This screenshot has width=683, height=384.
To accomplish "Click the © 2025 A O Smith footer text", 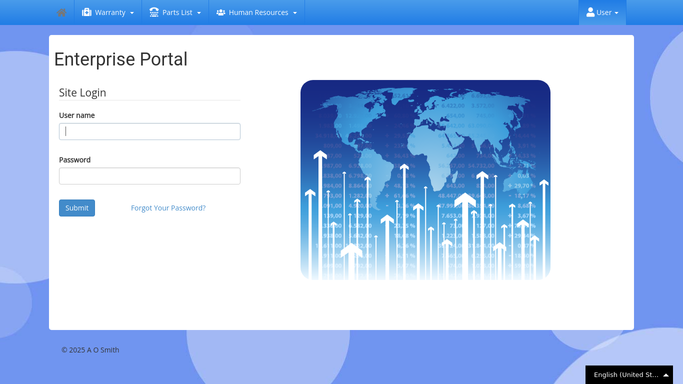I will click(90, 350).
